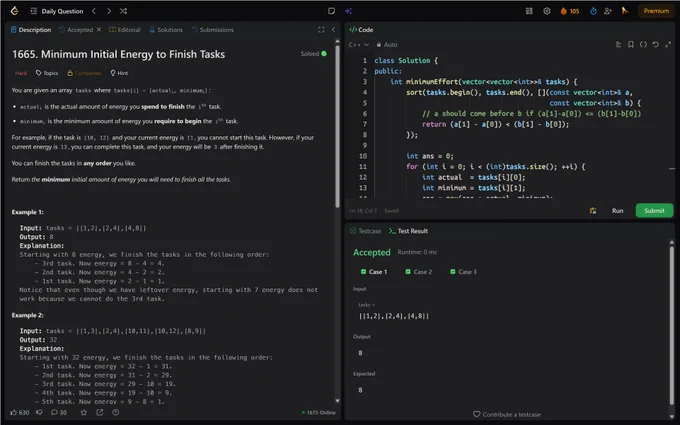Start the stopwatch timer icon
This screenshot has width=680, height=425.
click(x=593, y=11)
